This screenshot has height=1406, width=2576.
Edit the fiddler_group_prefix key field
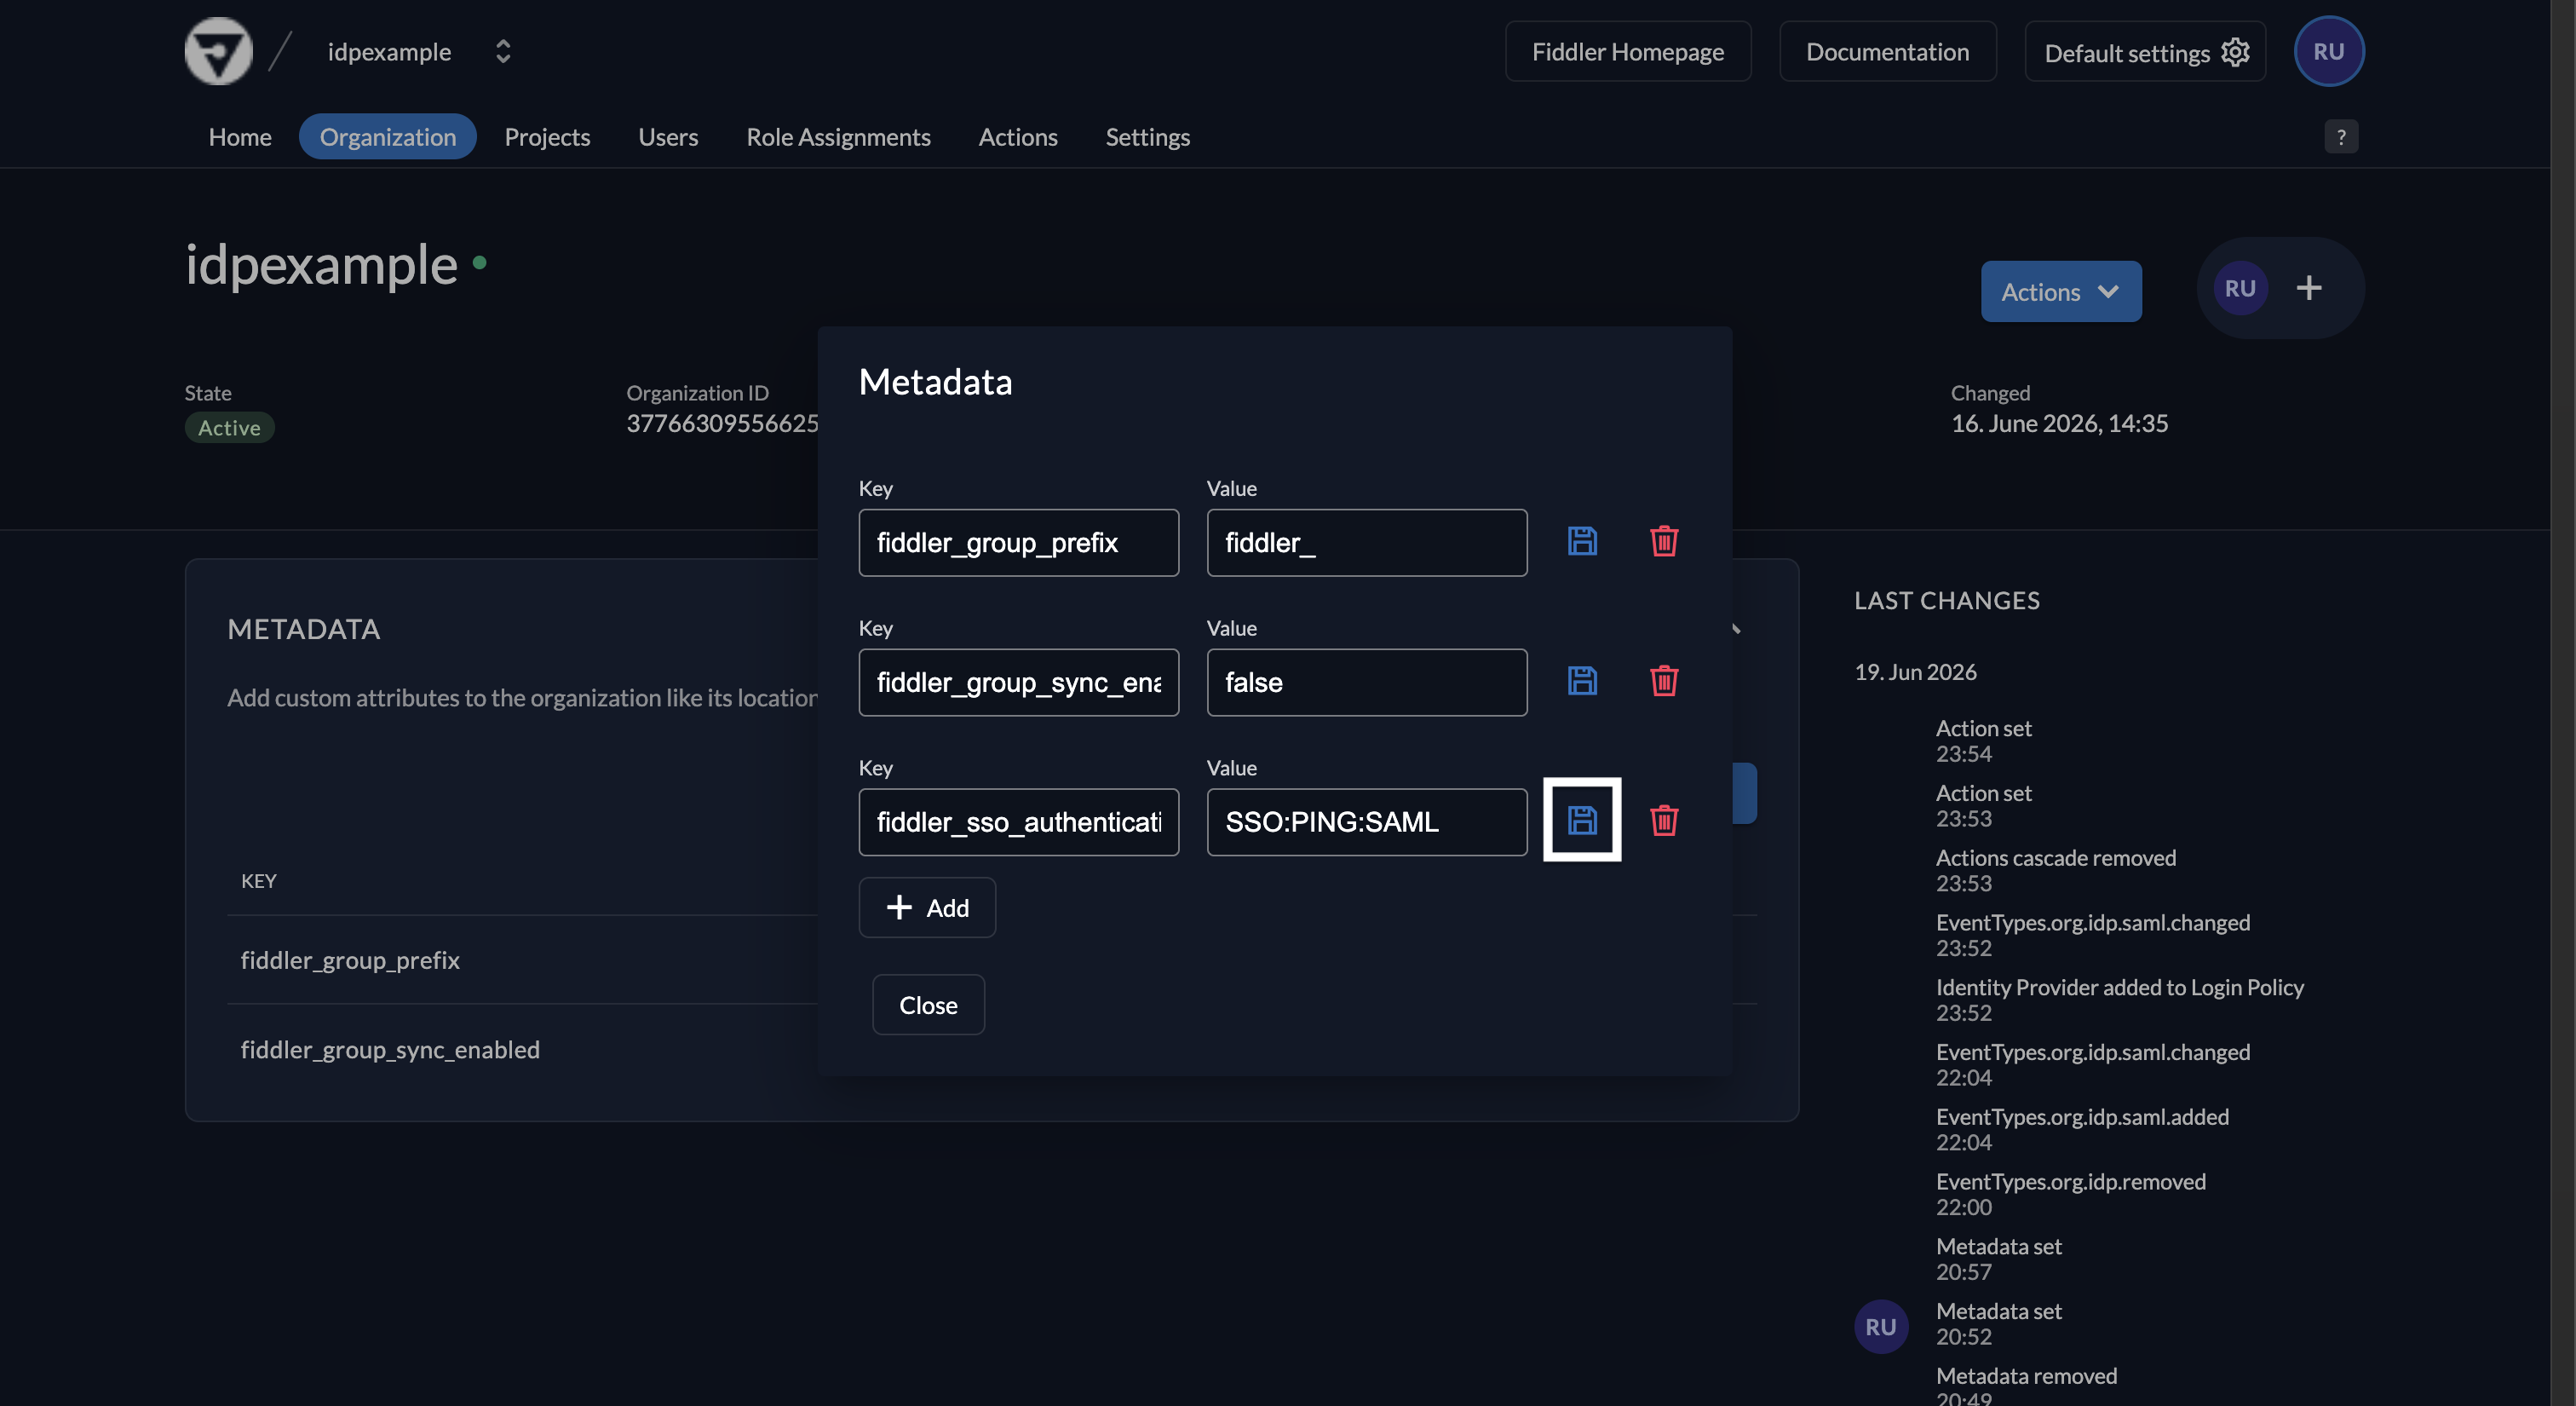point(1018,542)
